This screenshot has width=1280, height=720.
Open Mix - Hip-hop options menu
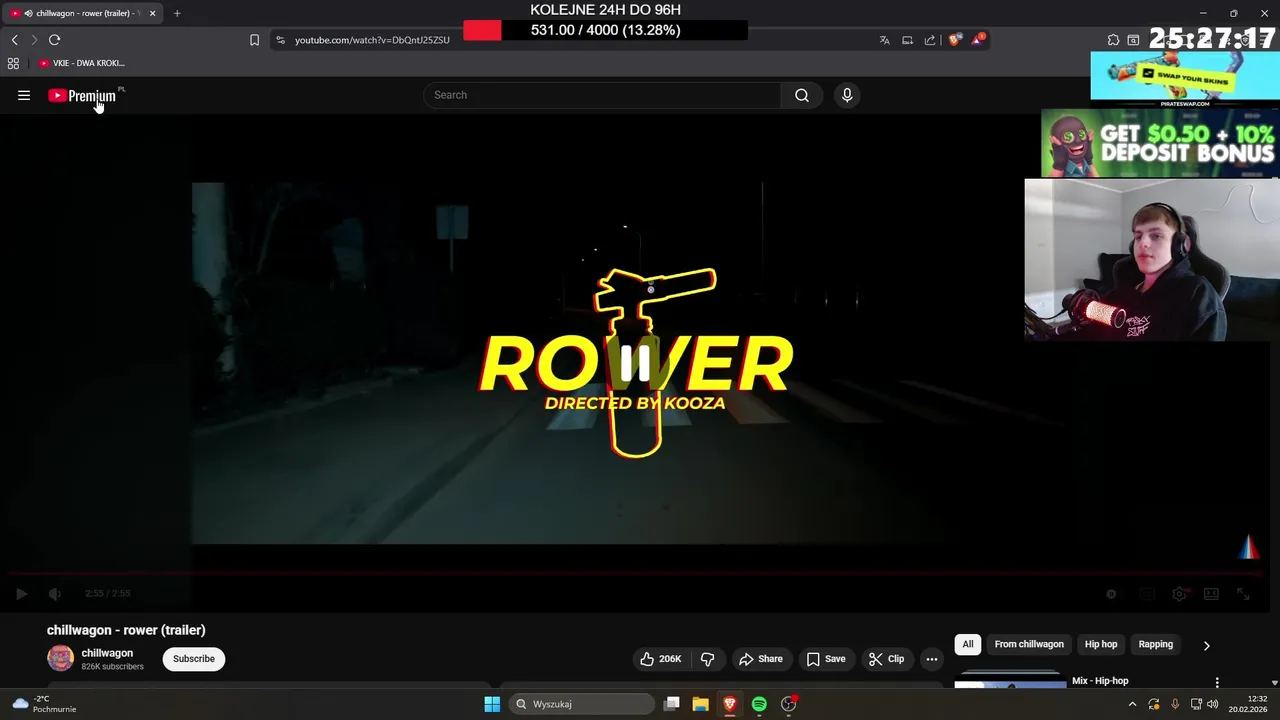click(1217, 682)
